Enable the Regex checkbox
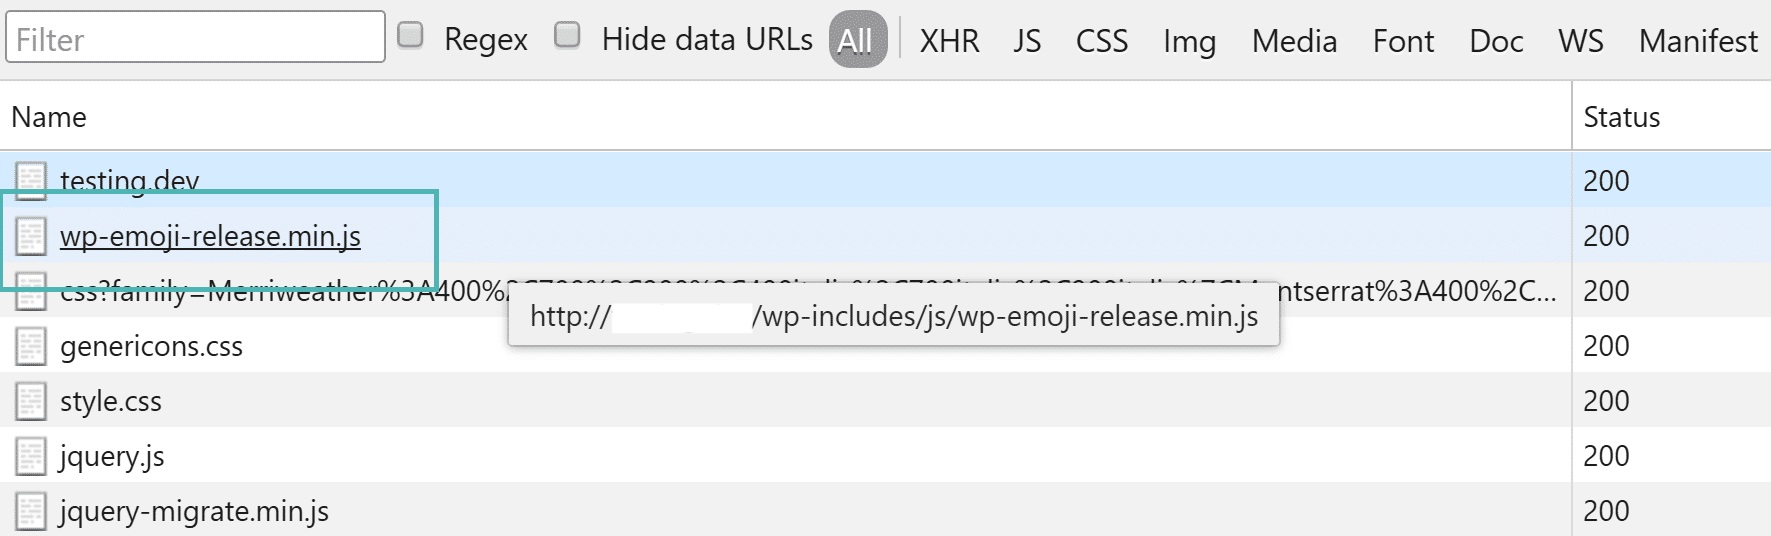 pos(410,36)
